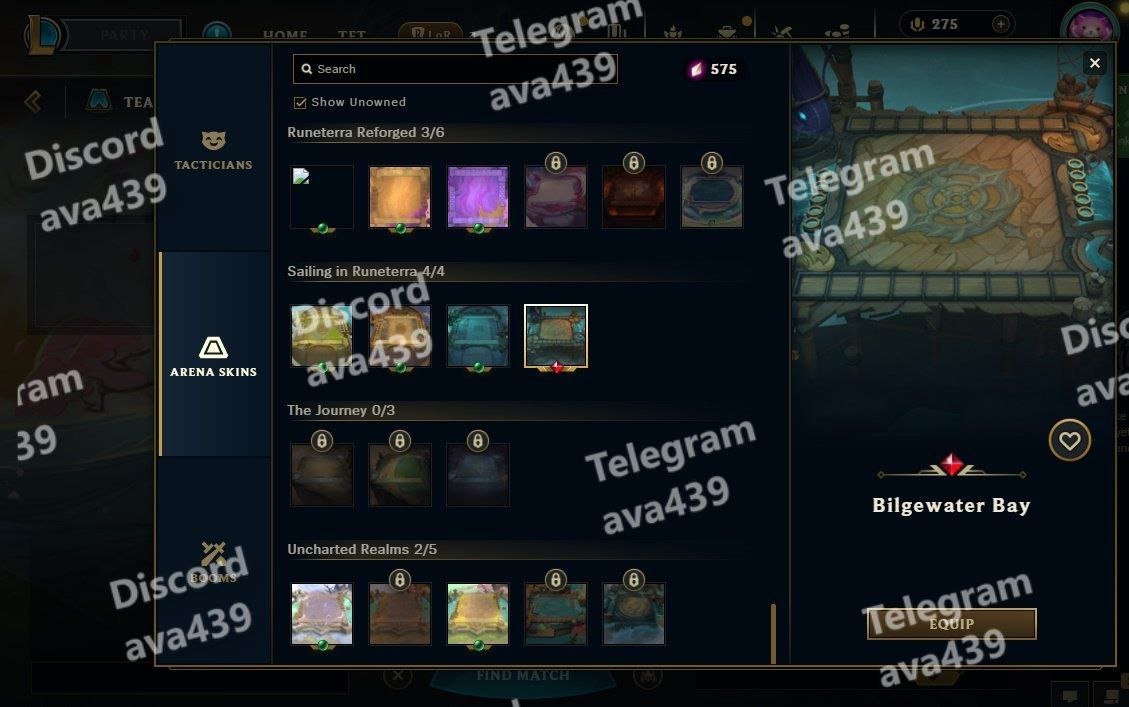Open the Tacticians section
The image size is (1129, 707).
point(213,150)
